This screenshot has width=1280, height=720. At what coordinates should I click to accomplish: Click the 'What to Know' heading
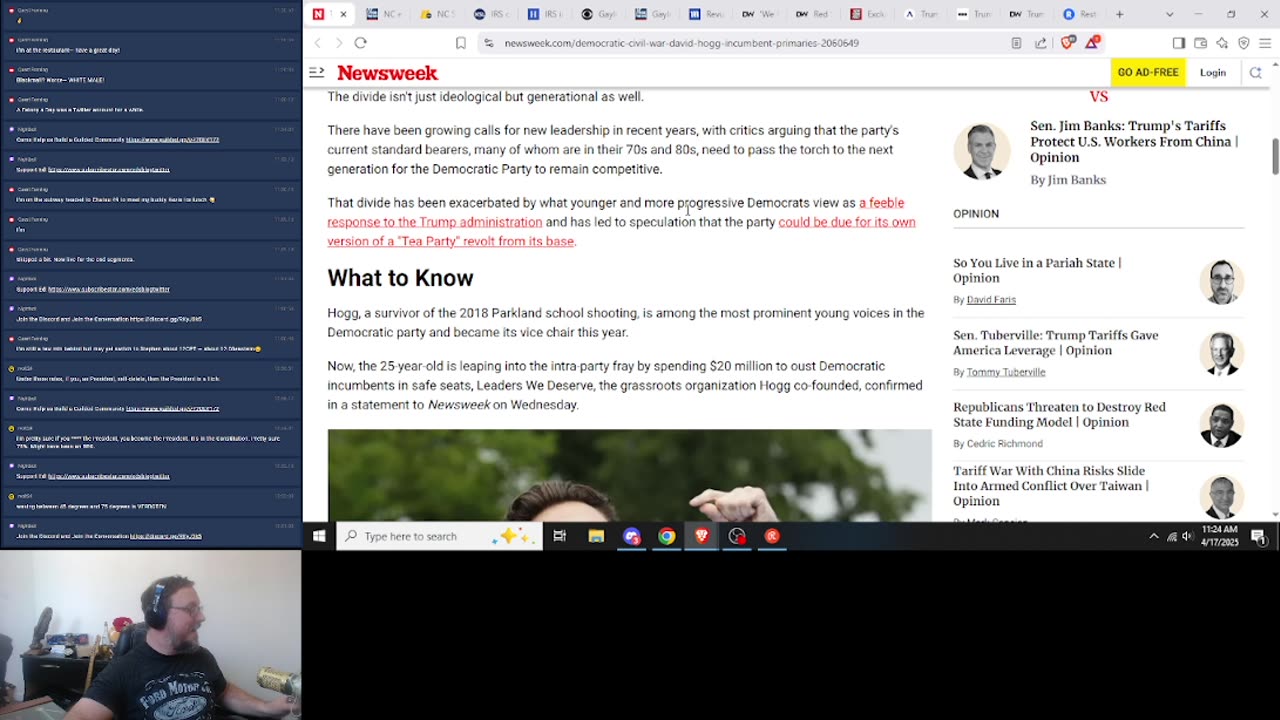(x=400, y=278)
